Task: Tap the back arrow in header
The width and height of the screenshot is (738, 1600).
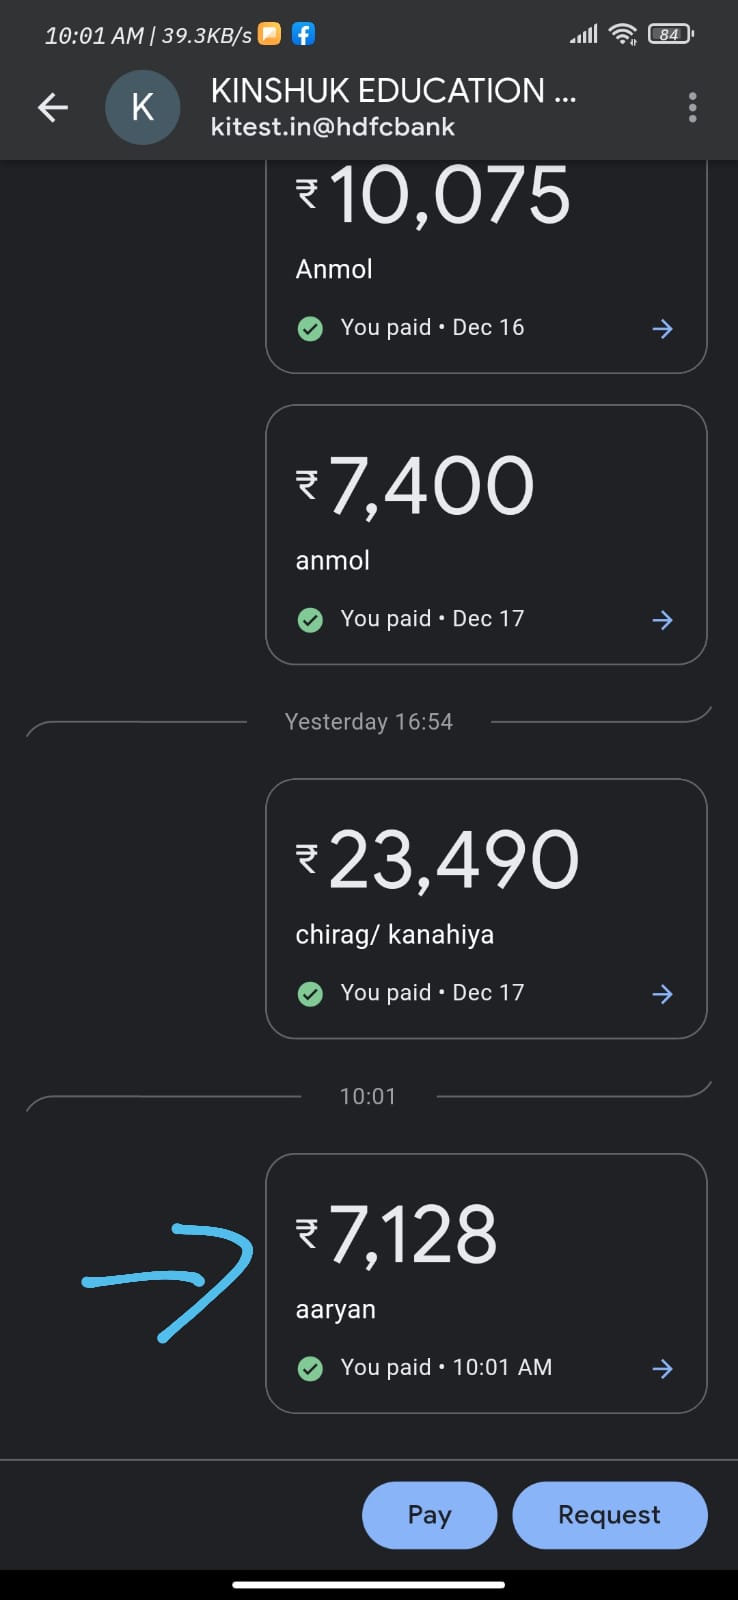Action: 53,107
